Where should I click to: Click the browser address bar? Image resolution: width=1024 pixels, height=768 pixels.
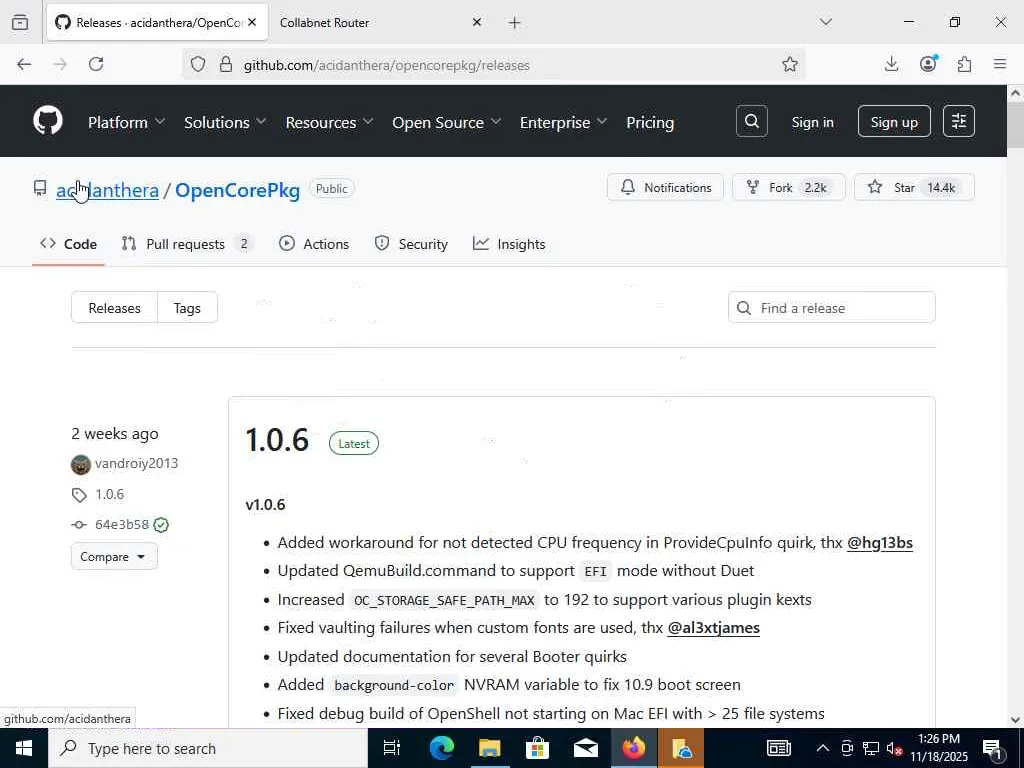(x=493, y=65)
